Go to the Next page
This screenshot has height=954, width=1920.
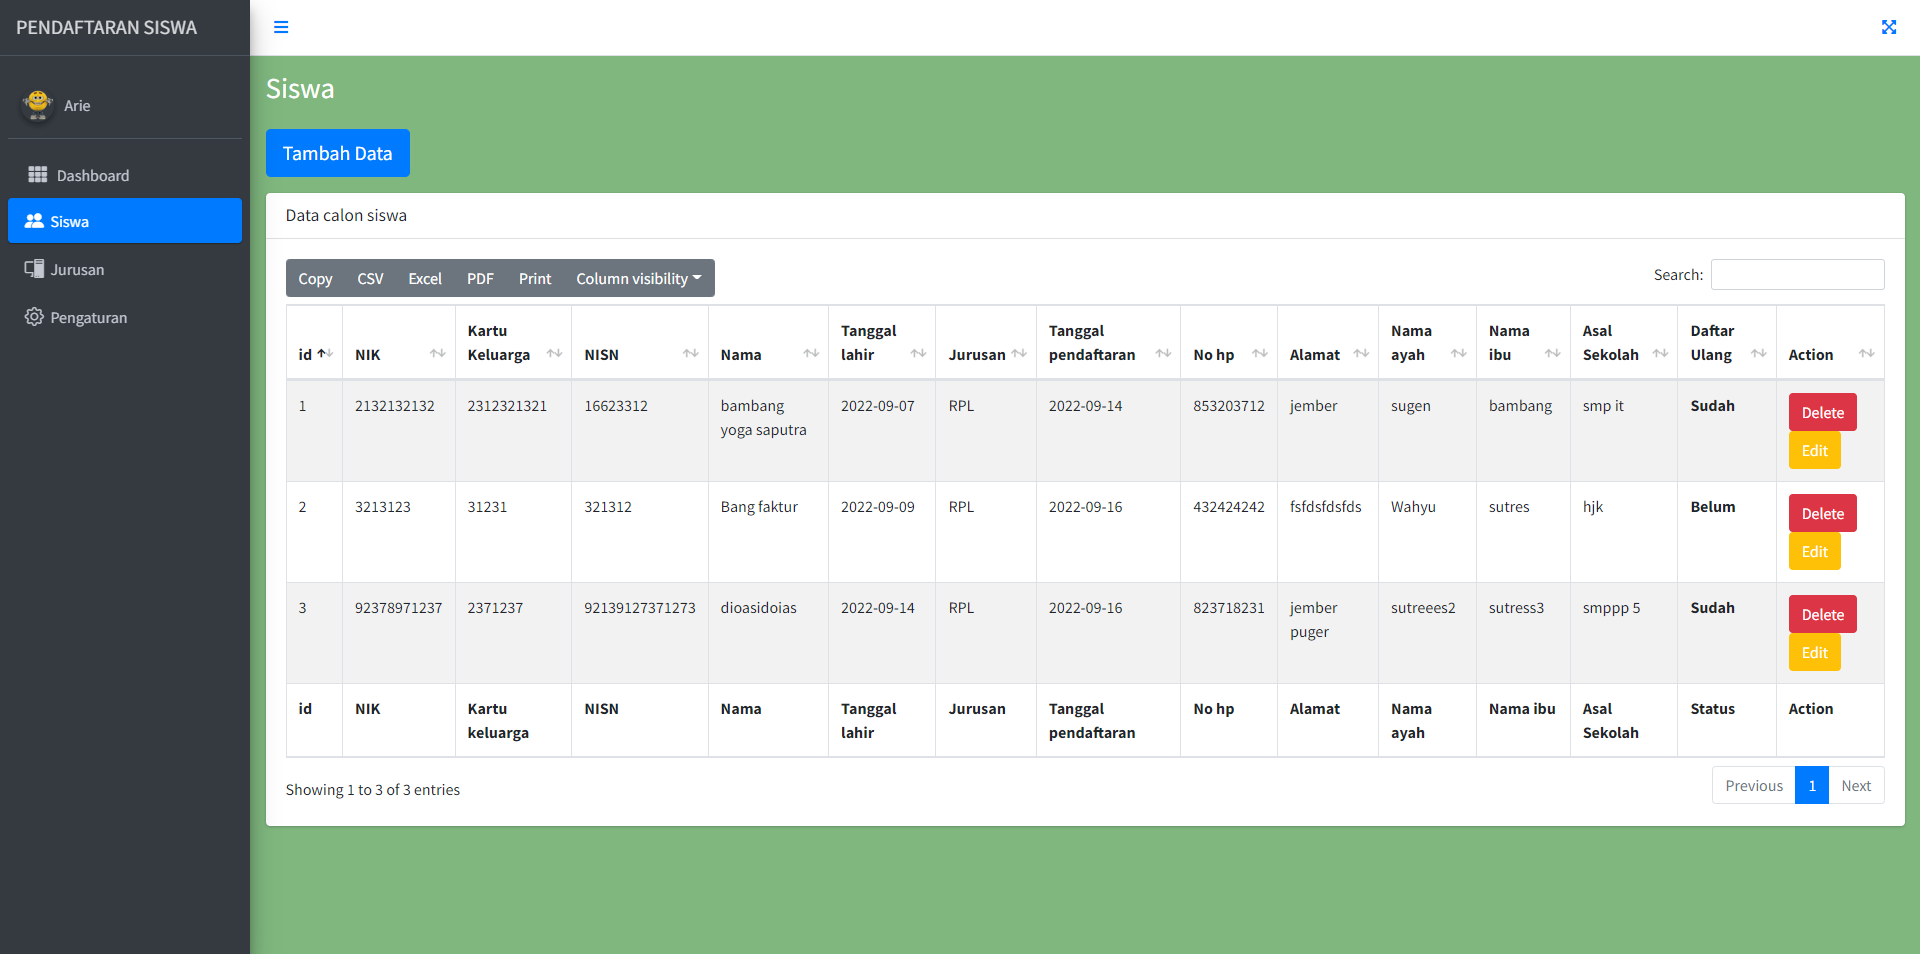point(1856,785)
